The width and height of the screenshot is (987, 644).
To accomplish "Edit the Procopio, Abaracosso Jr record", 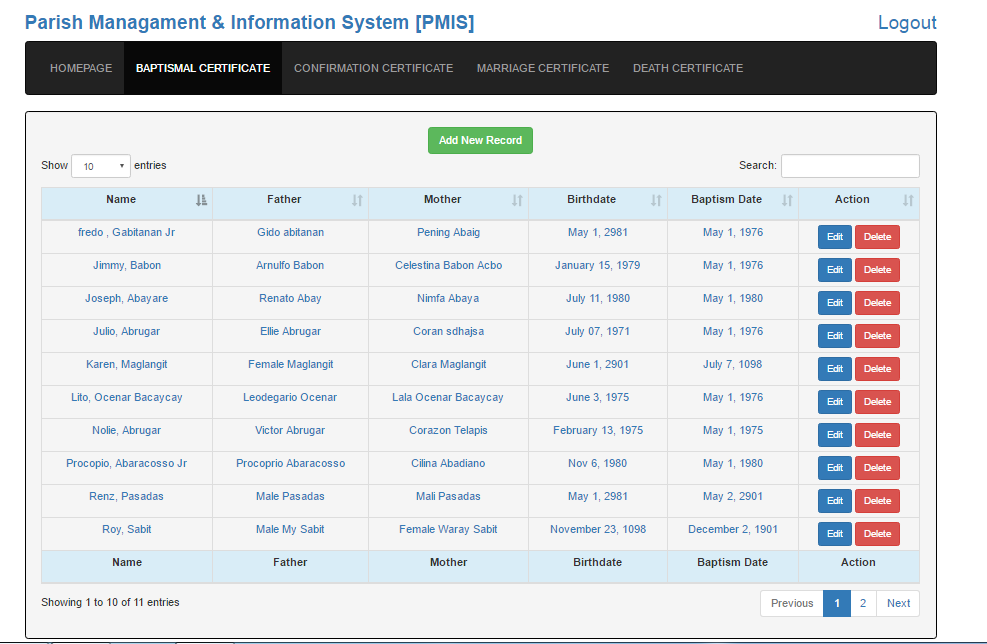I will click(x=835, y=468).
